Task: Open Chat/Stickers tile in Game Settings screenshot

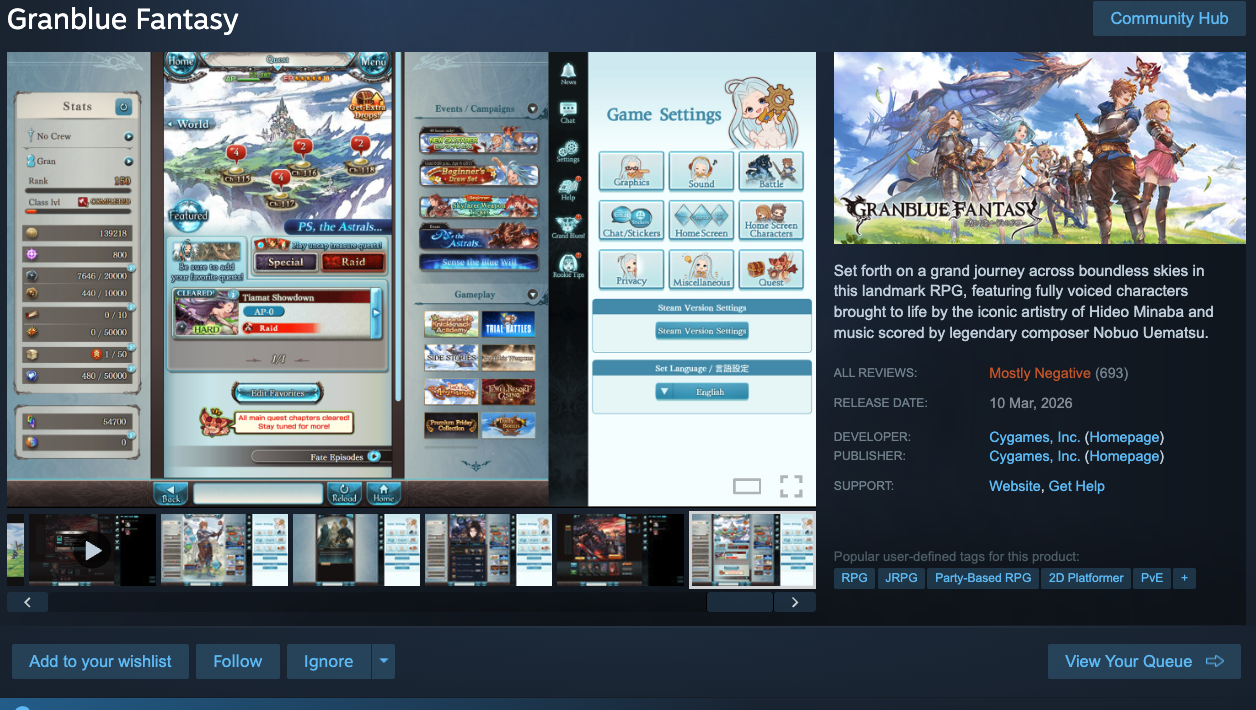Action: point(632,219)
